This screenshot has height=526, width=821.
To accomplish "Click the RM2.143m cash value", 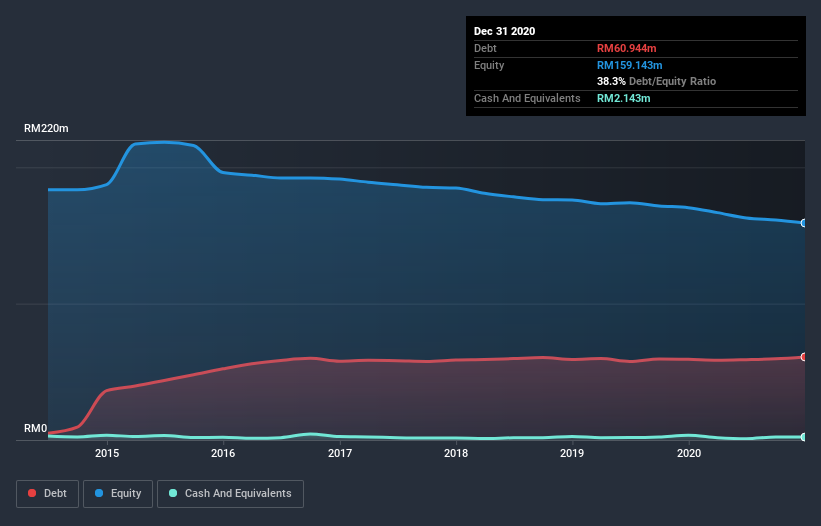I will [624, 98].
